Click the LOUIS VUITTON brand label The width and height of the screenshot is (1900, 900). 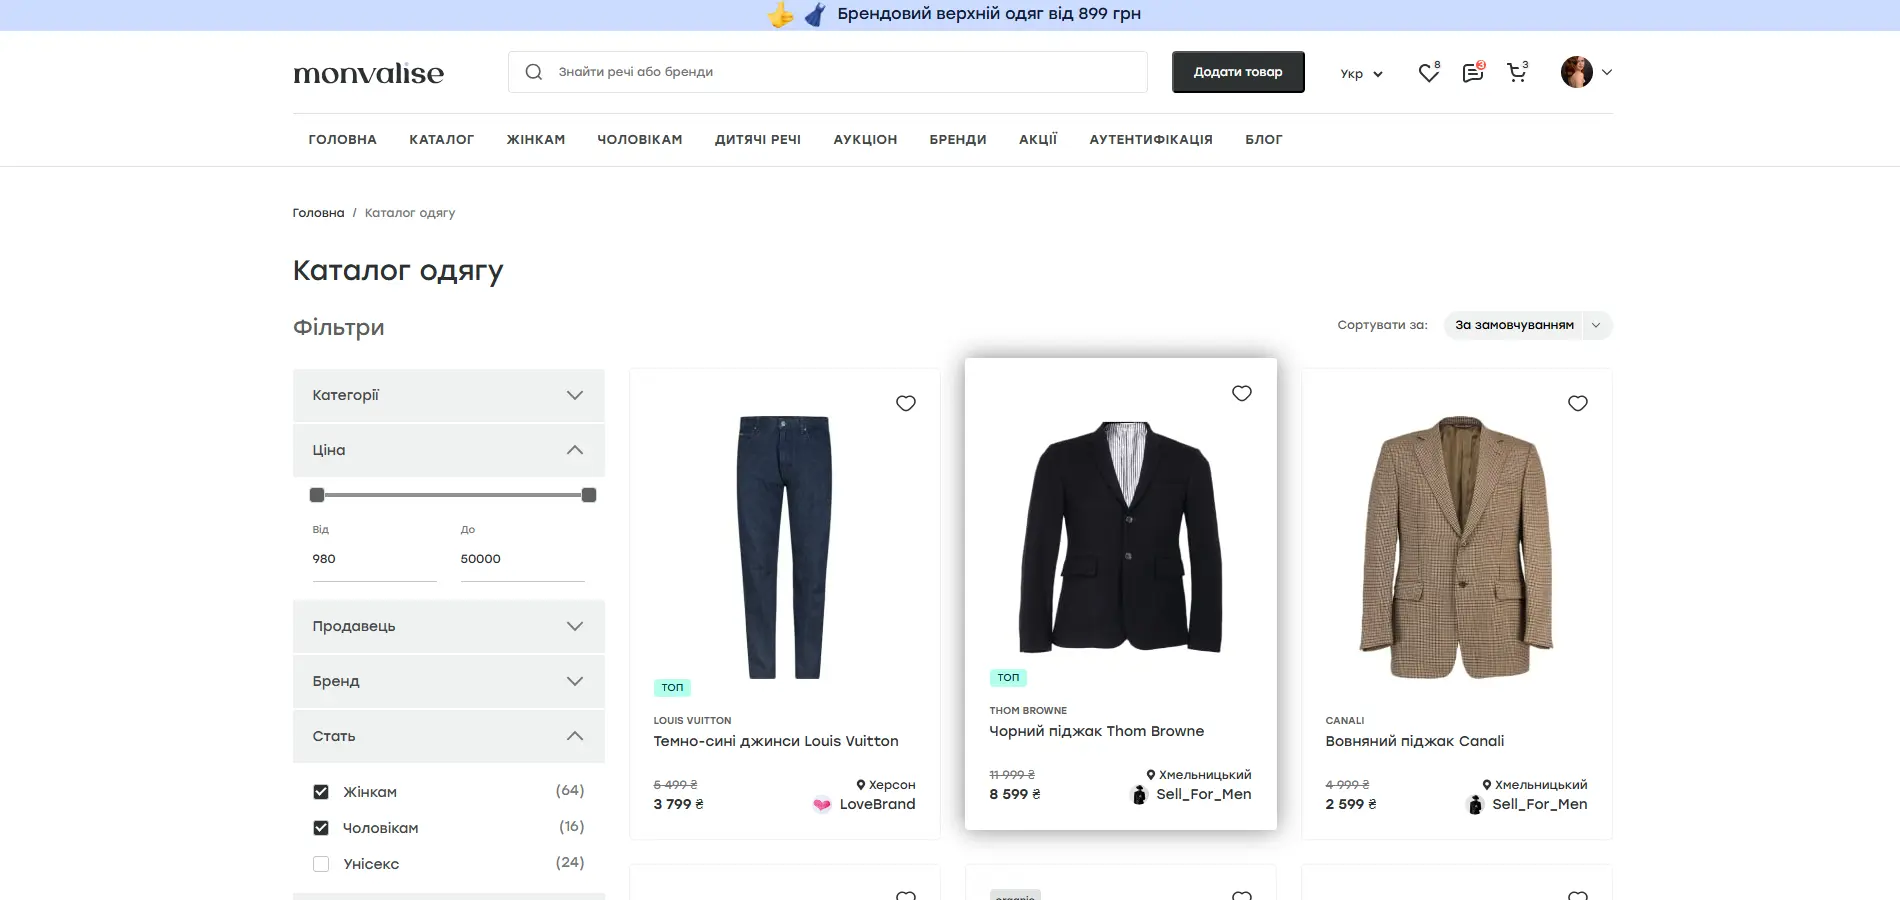692,721
